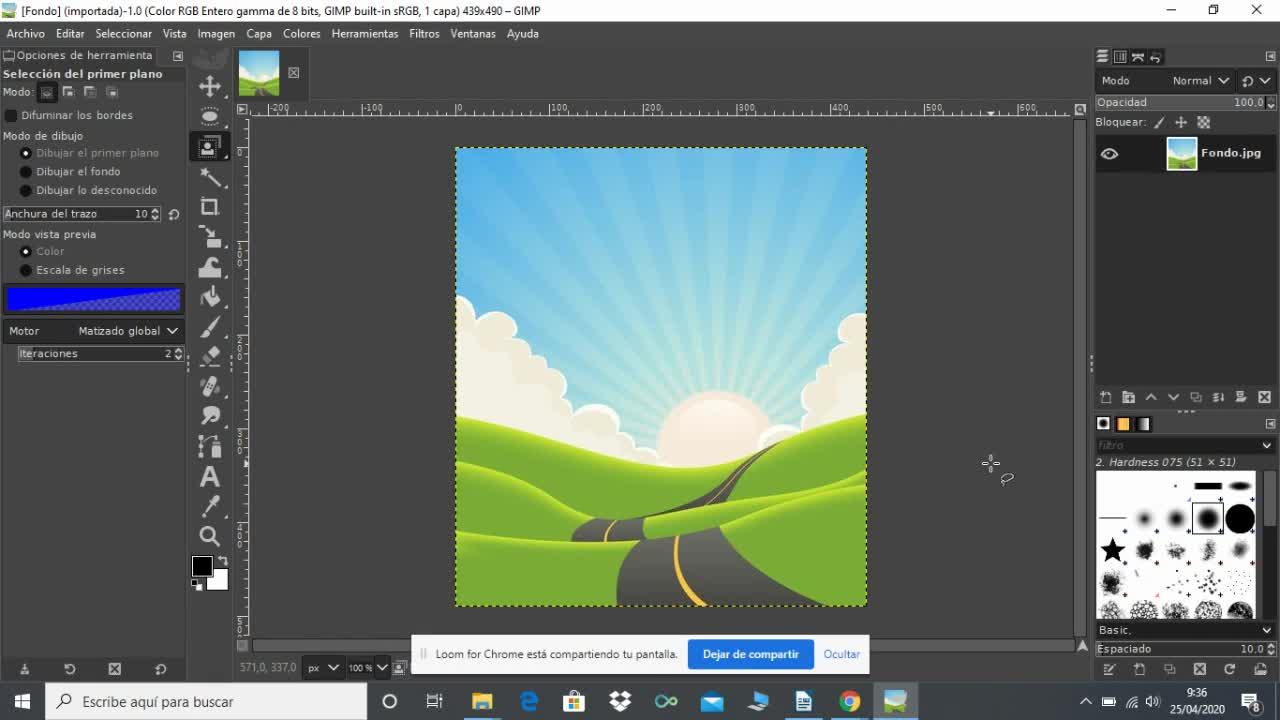The image size is (1280, 720).
Task: Choose the Eraser tool
Action: 209,356
